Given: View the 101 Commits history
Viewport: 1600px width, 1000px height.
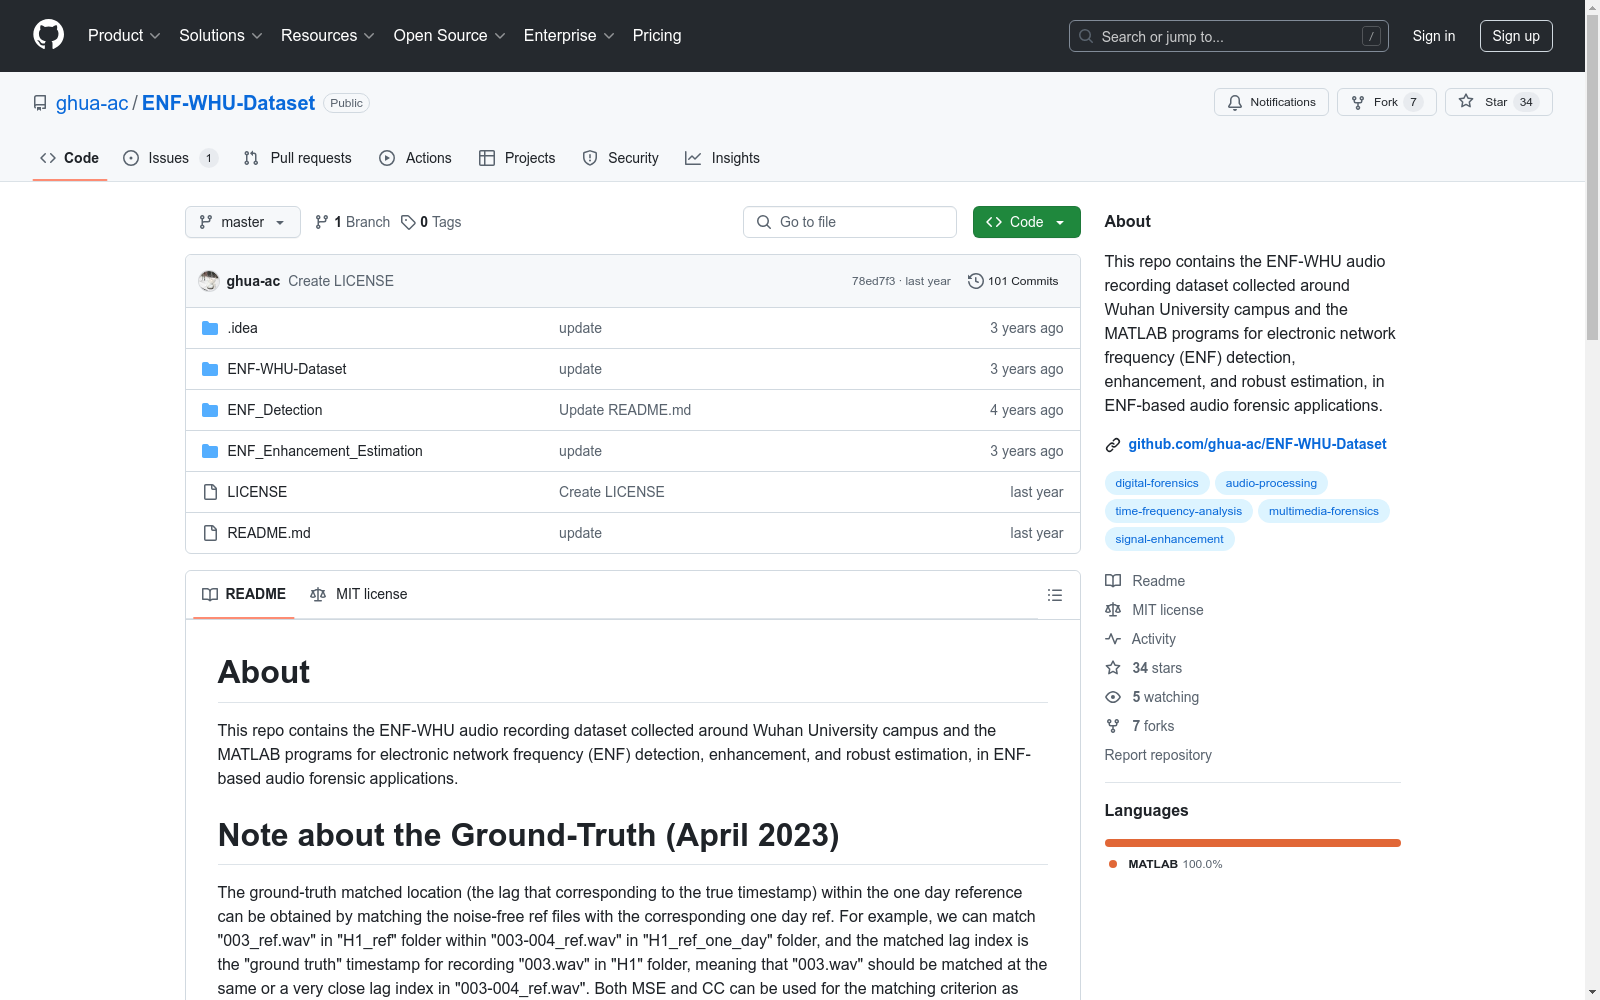Looking at the screenshot, I should point(1013,281).
